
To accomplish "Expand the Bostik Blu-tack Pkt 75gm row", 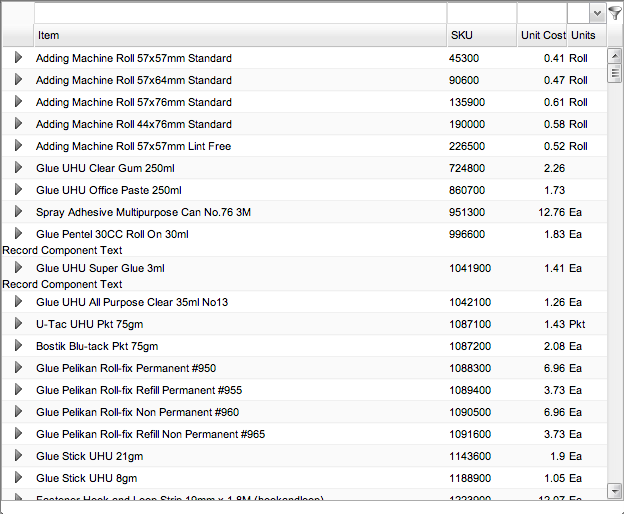I will point(18,346).
